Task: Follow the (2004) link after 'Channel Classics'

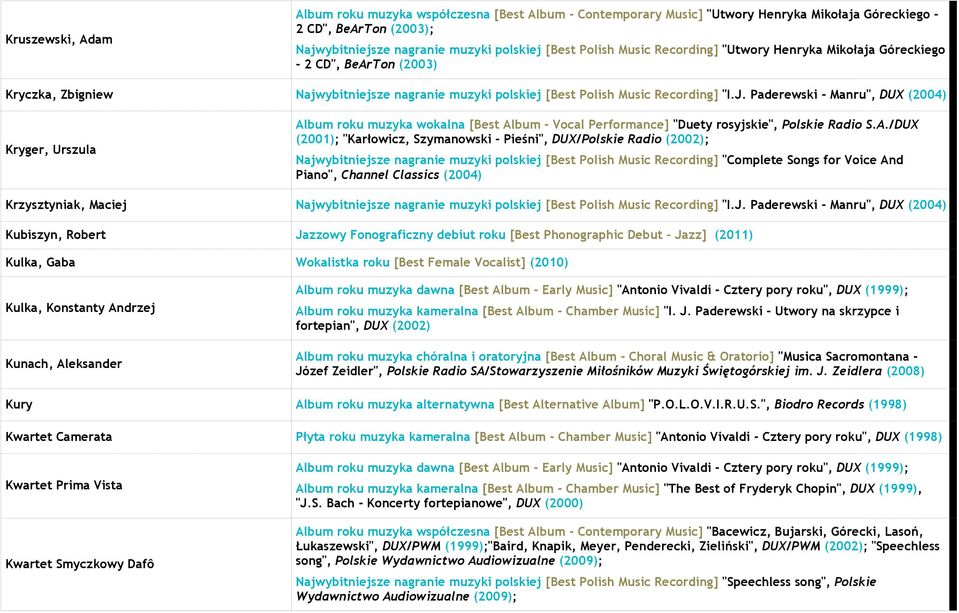Action: click(x=462, y=175)
